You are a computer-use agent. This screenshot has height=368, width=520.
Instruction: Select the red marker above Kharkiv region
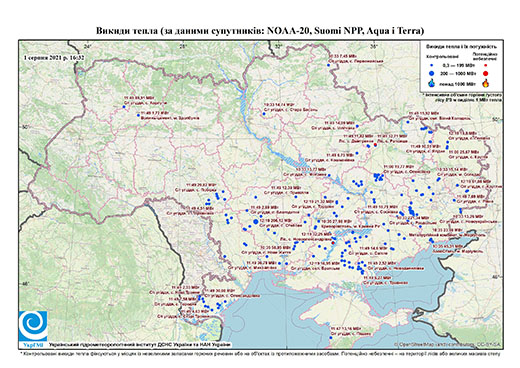point(375,144)
